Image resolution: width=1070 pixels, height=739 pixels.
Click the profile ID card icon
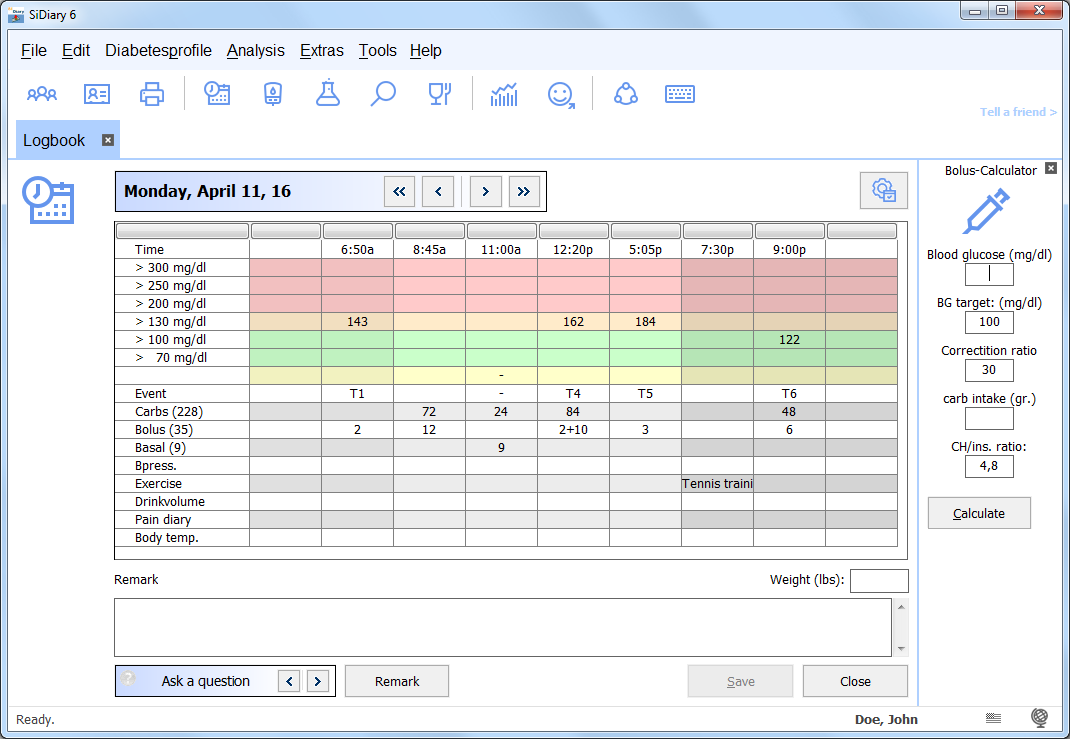click(97, 95)
